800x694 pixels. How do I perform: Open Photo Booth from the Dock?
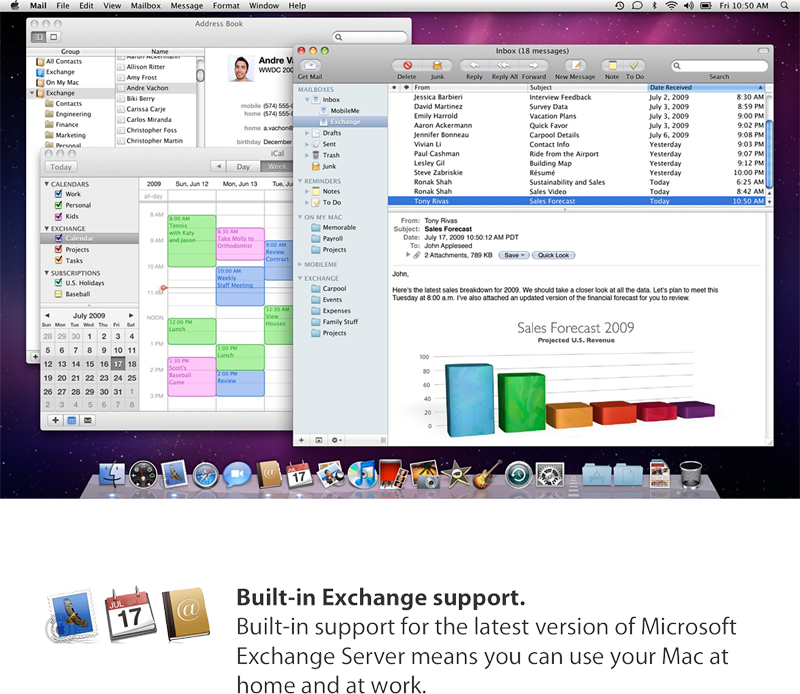click(393, 475)
